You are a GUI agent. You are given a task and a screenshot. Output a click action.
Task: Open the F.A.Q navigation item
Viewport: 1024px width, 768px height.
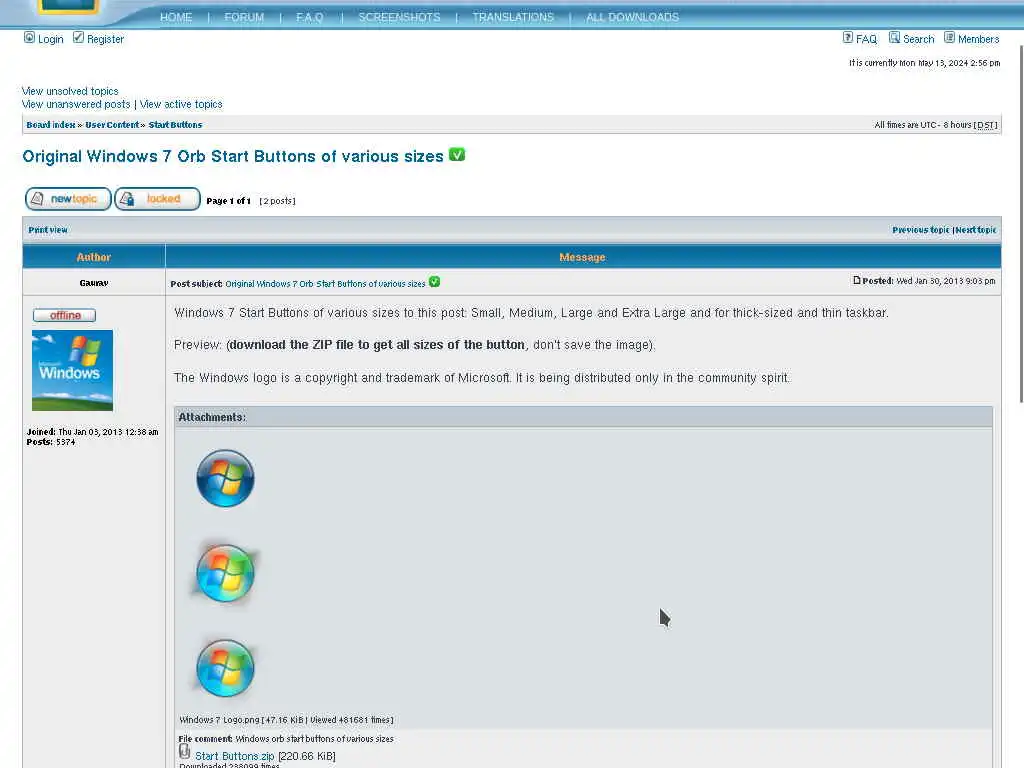click(x=310, y=17)
